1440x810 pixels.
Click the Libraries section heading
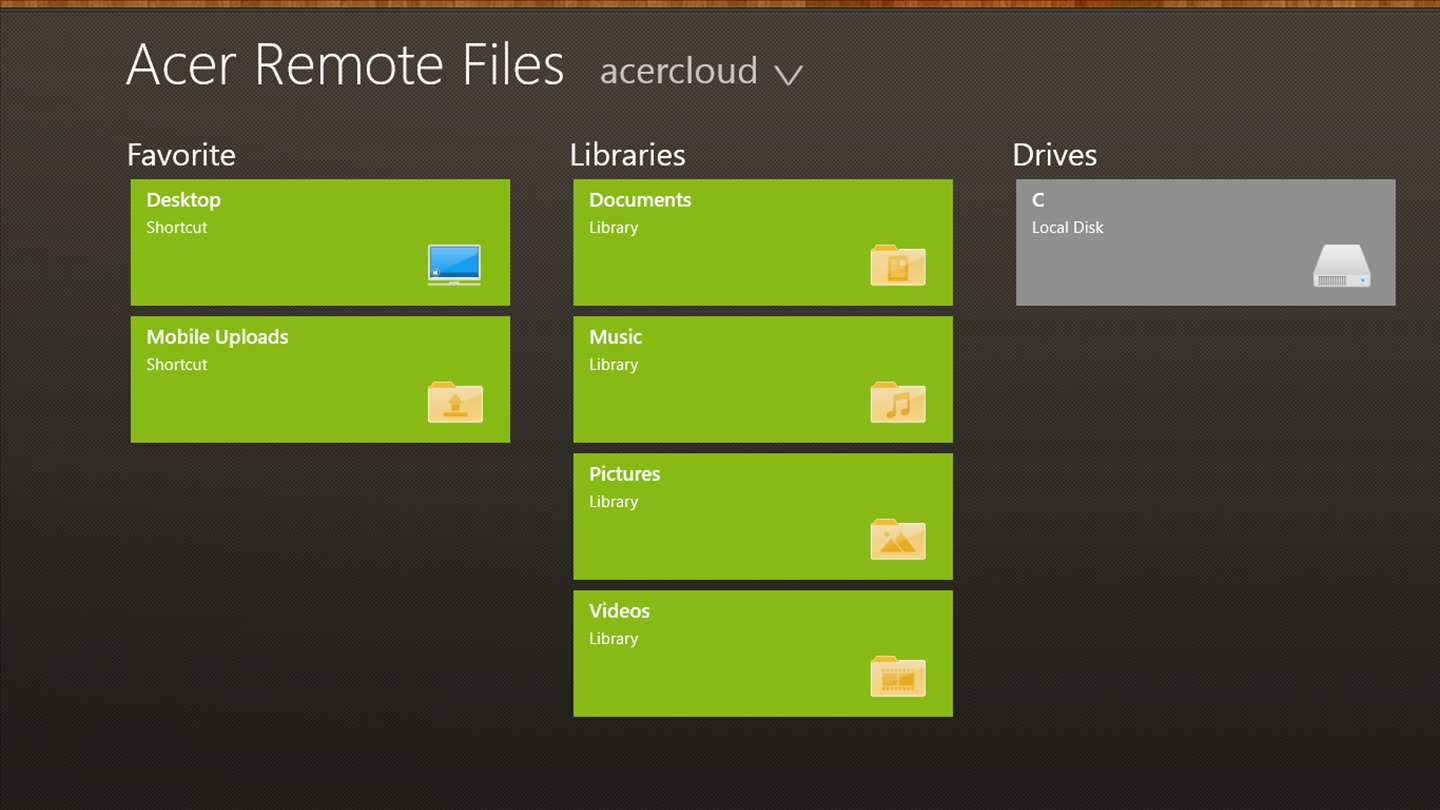click(x=627, y=155)
